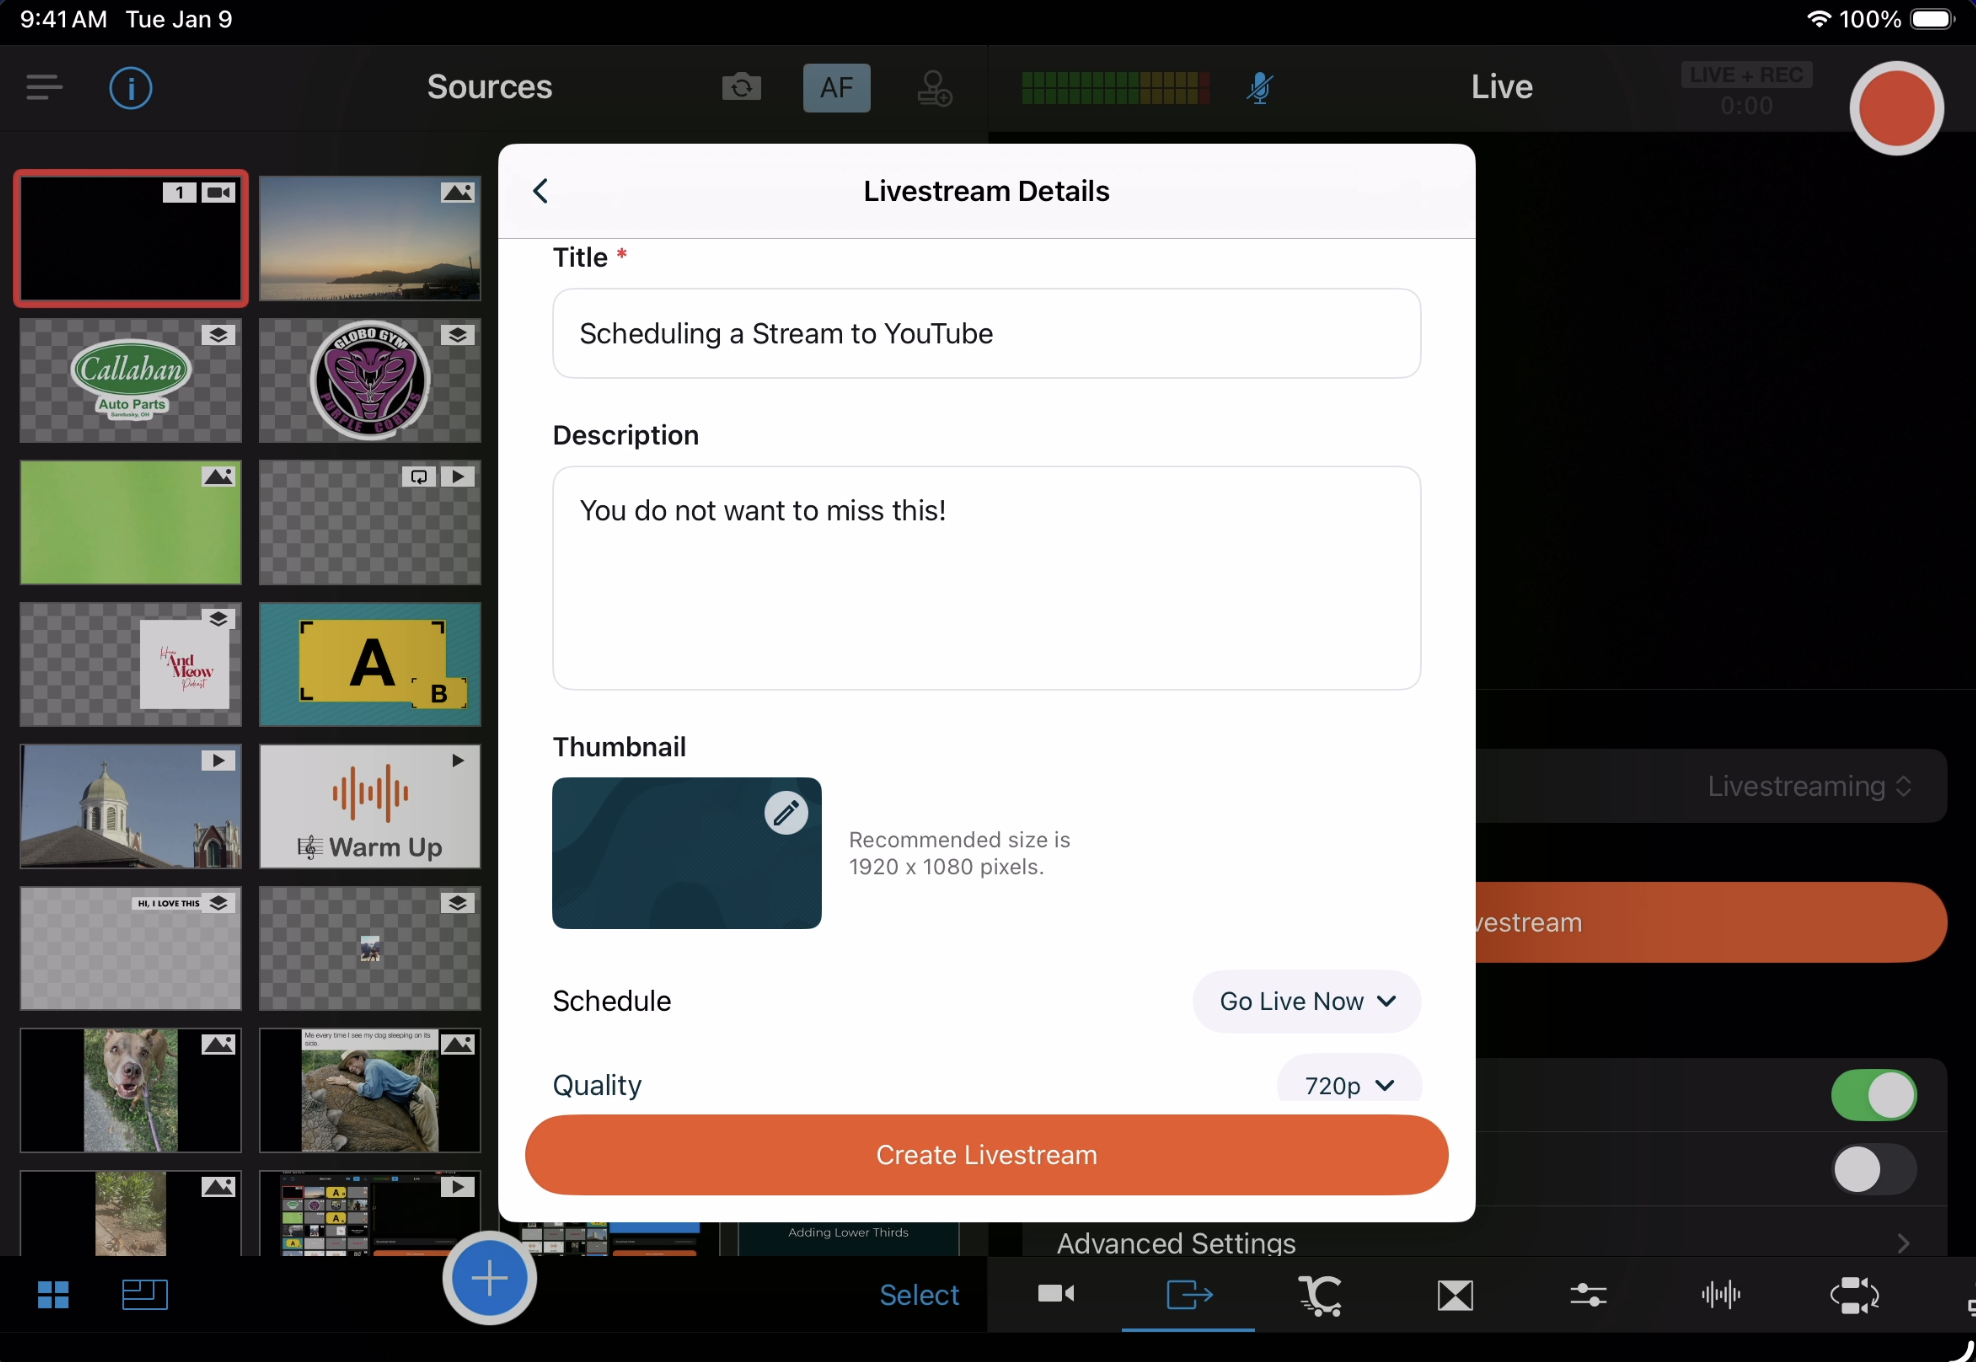Screen dimensions: 1976x1362
Task: Tap the switch camera icon
Action: [741, 88]
